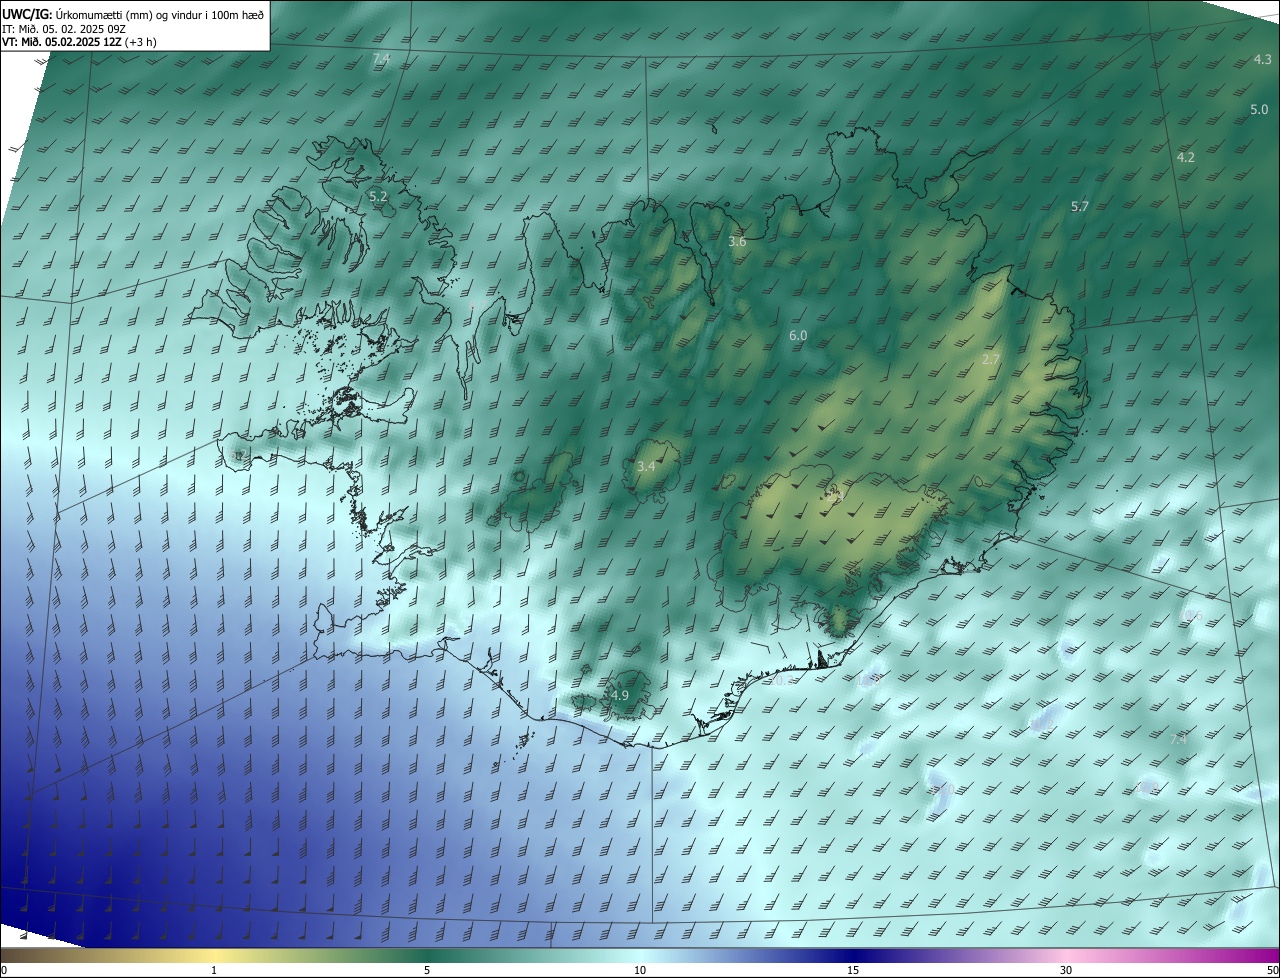Click the 4.2 value in the northeast sea
The image size is (1280, 978).
(1185, 158)
